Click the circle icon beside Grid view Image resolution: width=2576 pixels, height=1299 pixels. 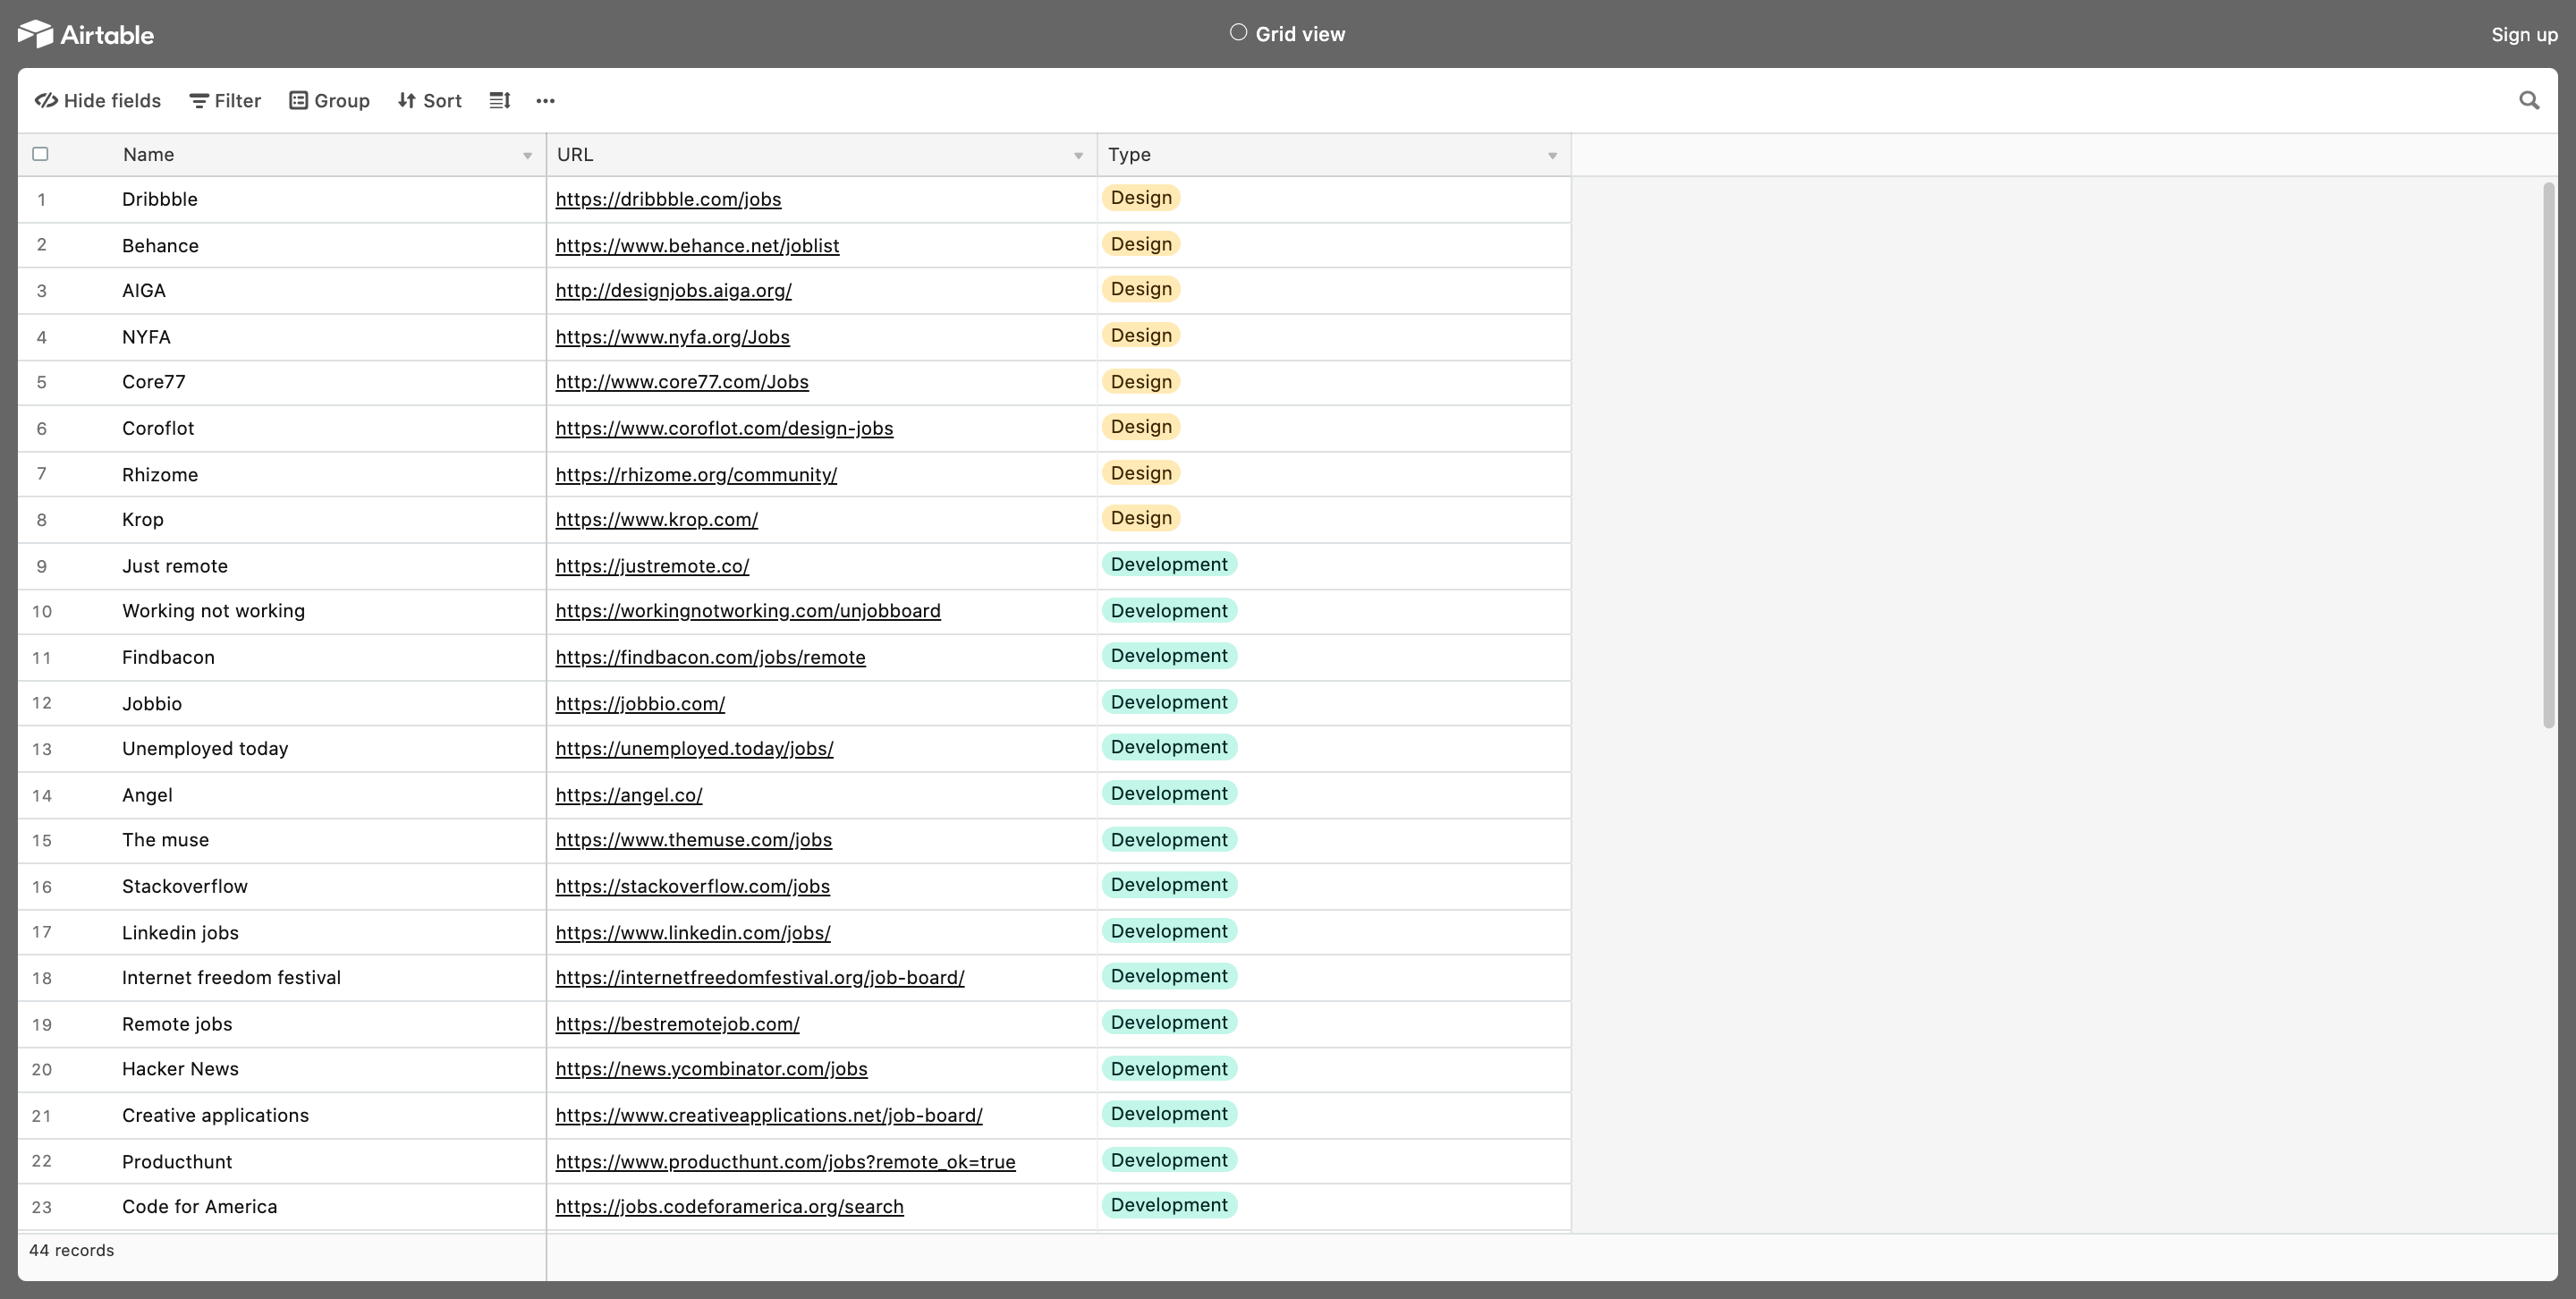[x=1238, y=33]
